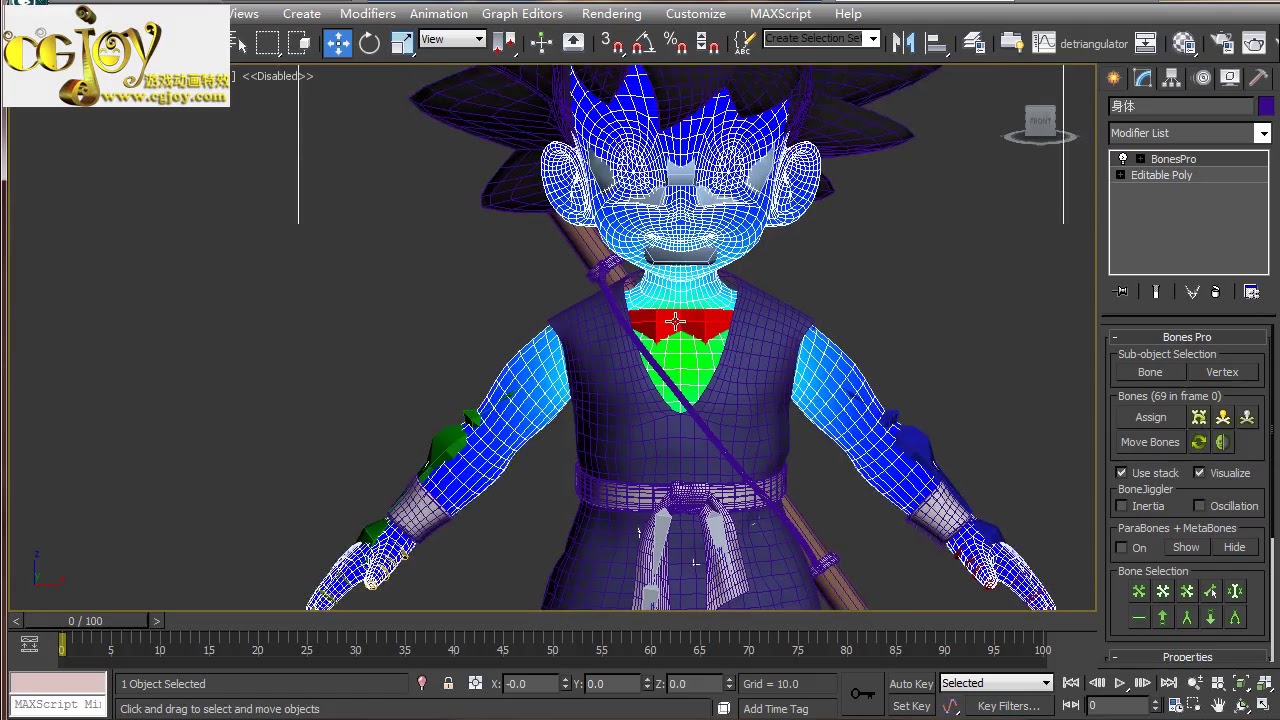Open the Graph Editors menu
The width and height of the screenshot is (1280, 720).
522,13
